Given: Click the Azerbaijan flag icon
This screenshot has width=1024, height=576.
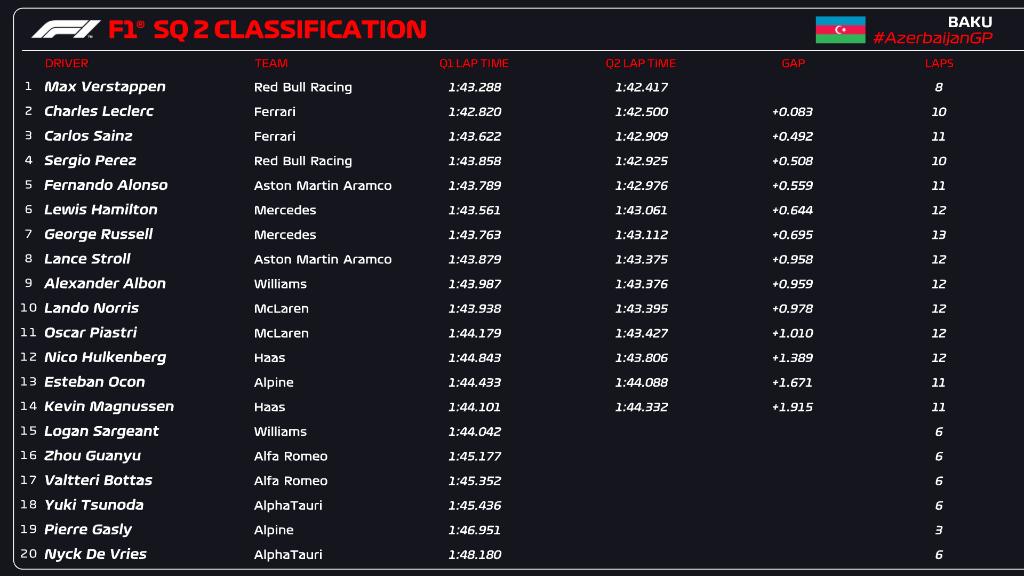Looking at the screenshot, I should [x=840, y=30].
